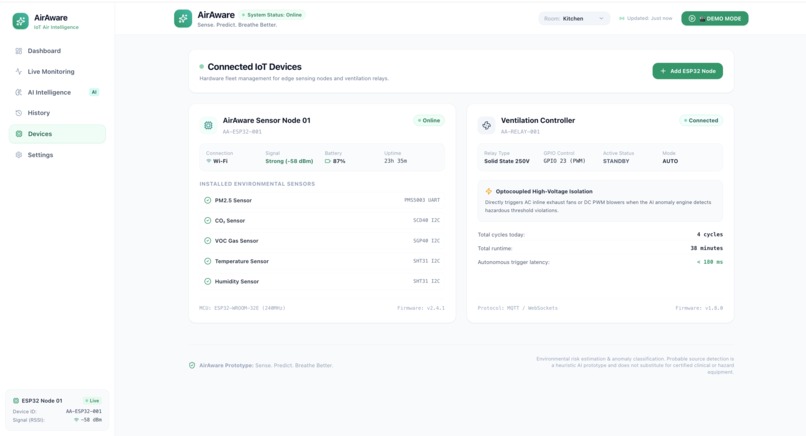Click the Add ESP32 Node button
The image size is (806, 436).
pyautogui.click(x=688, y=71)
